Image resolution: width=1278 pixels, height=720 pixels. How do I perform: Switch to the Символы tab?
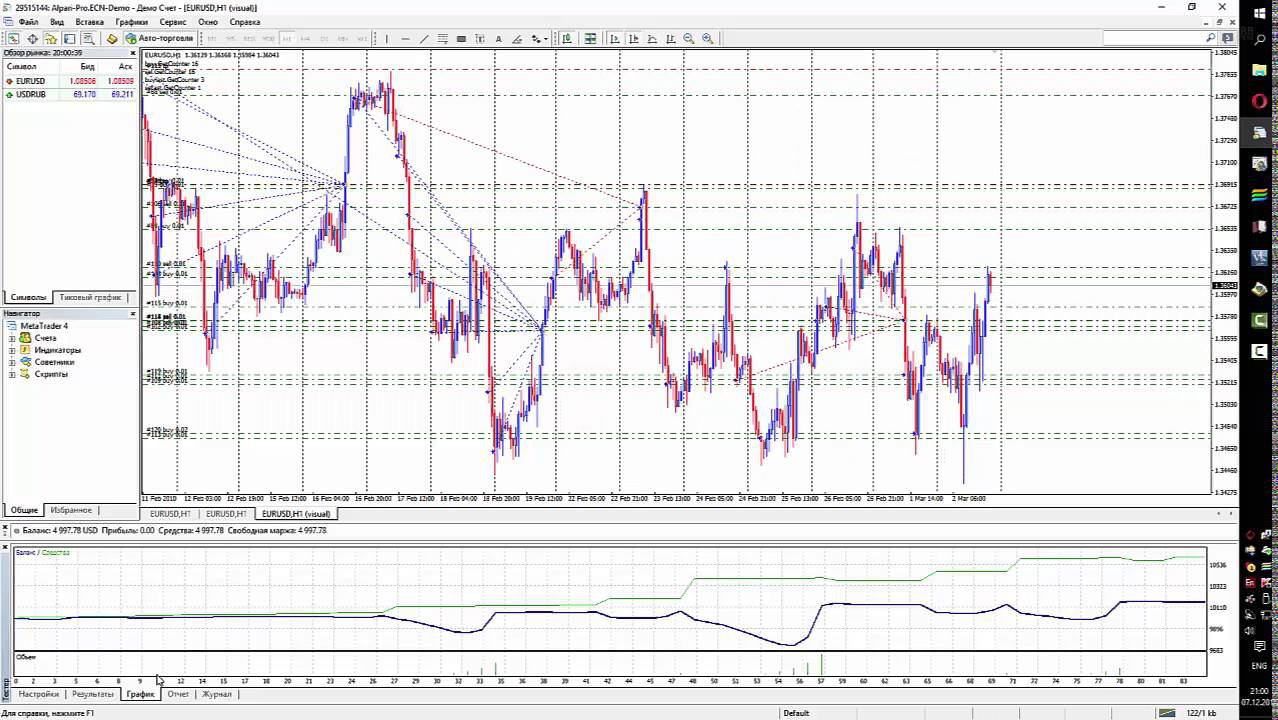pyautogui.click(x=27, y=297)
